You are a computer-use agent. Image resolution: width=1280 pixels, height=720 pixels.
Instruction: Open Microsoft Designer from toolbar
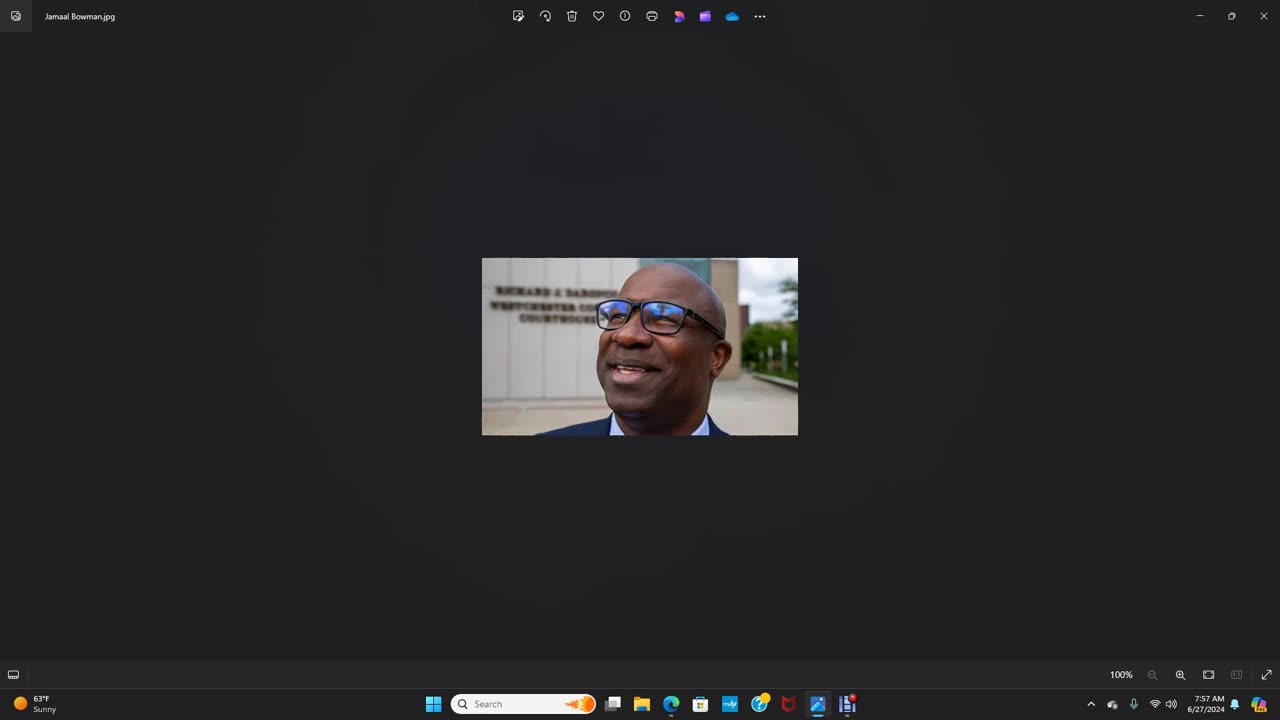(679, 16)
